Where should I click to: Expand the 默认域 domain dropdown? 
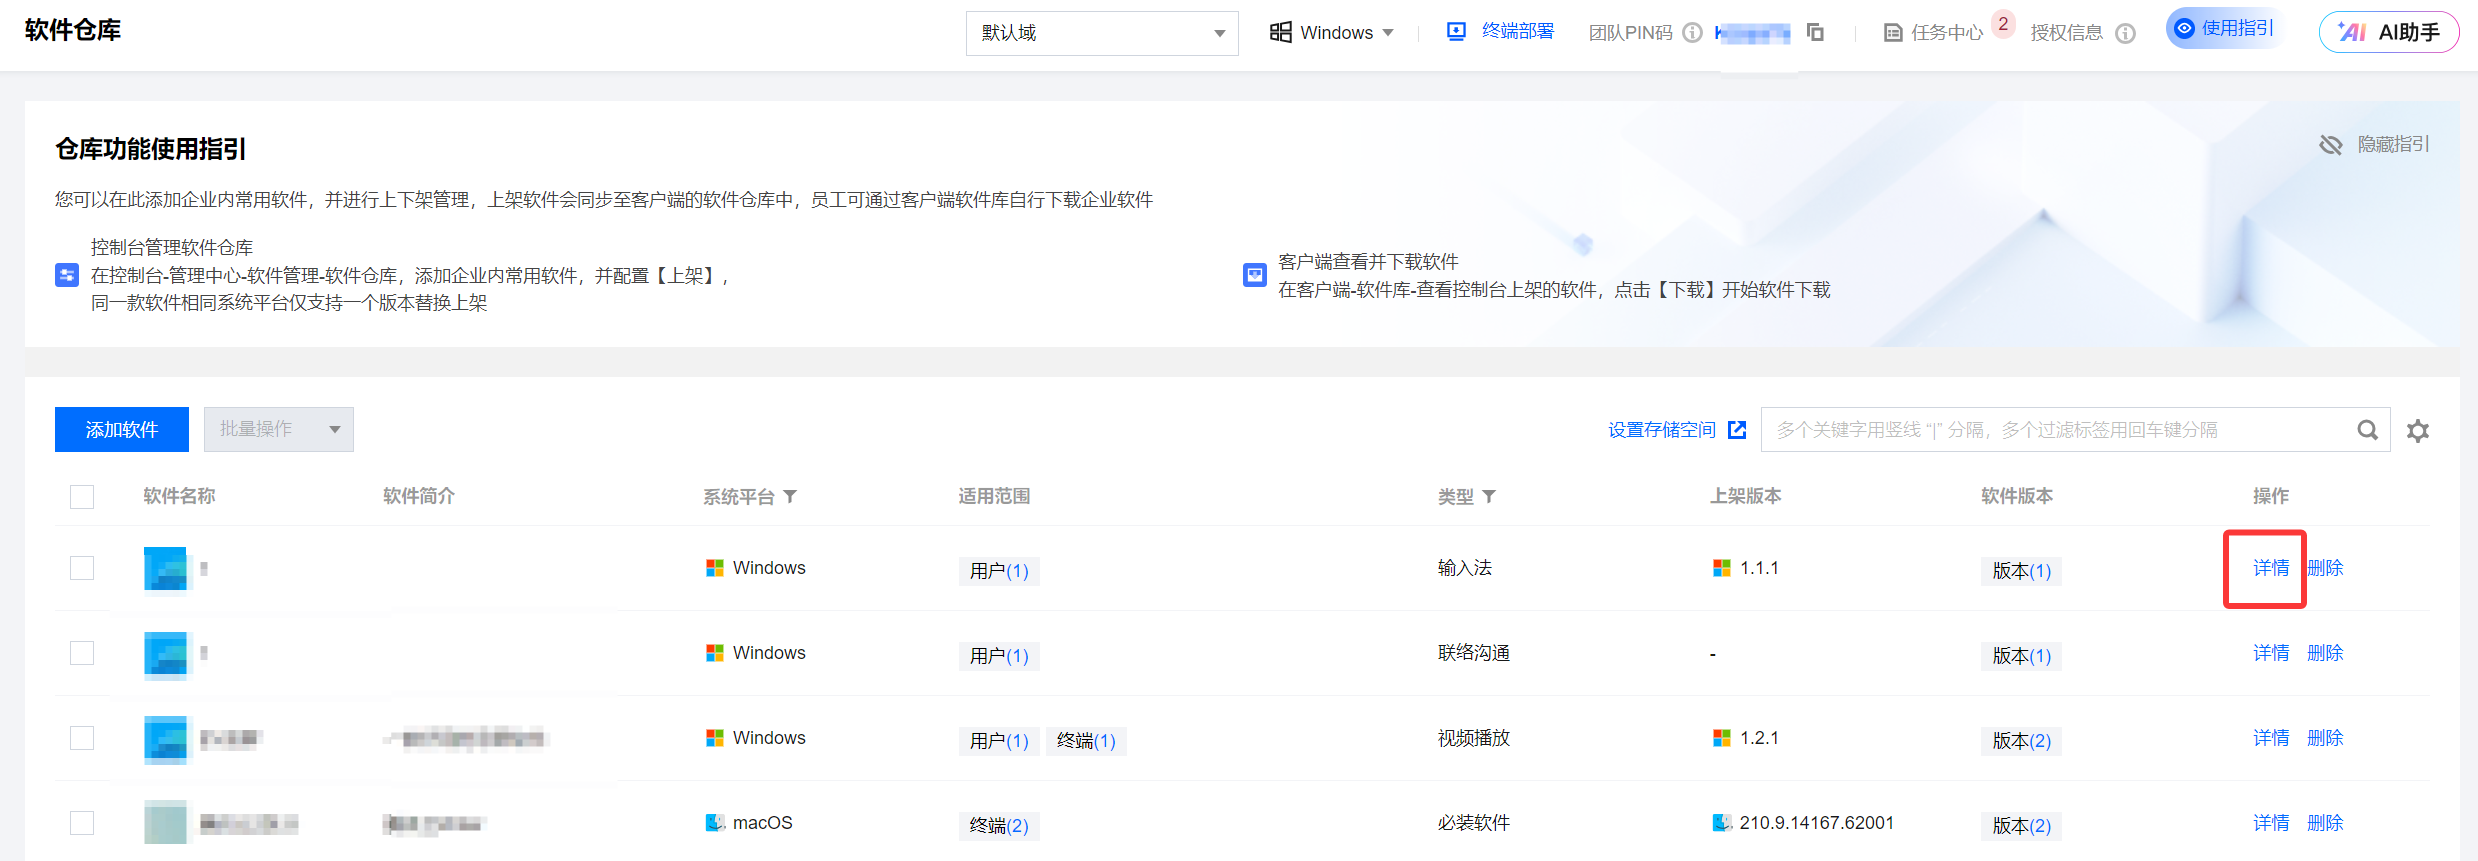point(1102,33)
